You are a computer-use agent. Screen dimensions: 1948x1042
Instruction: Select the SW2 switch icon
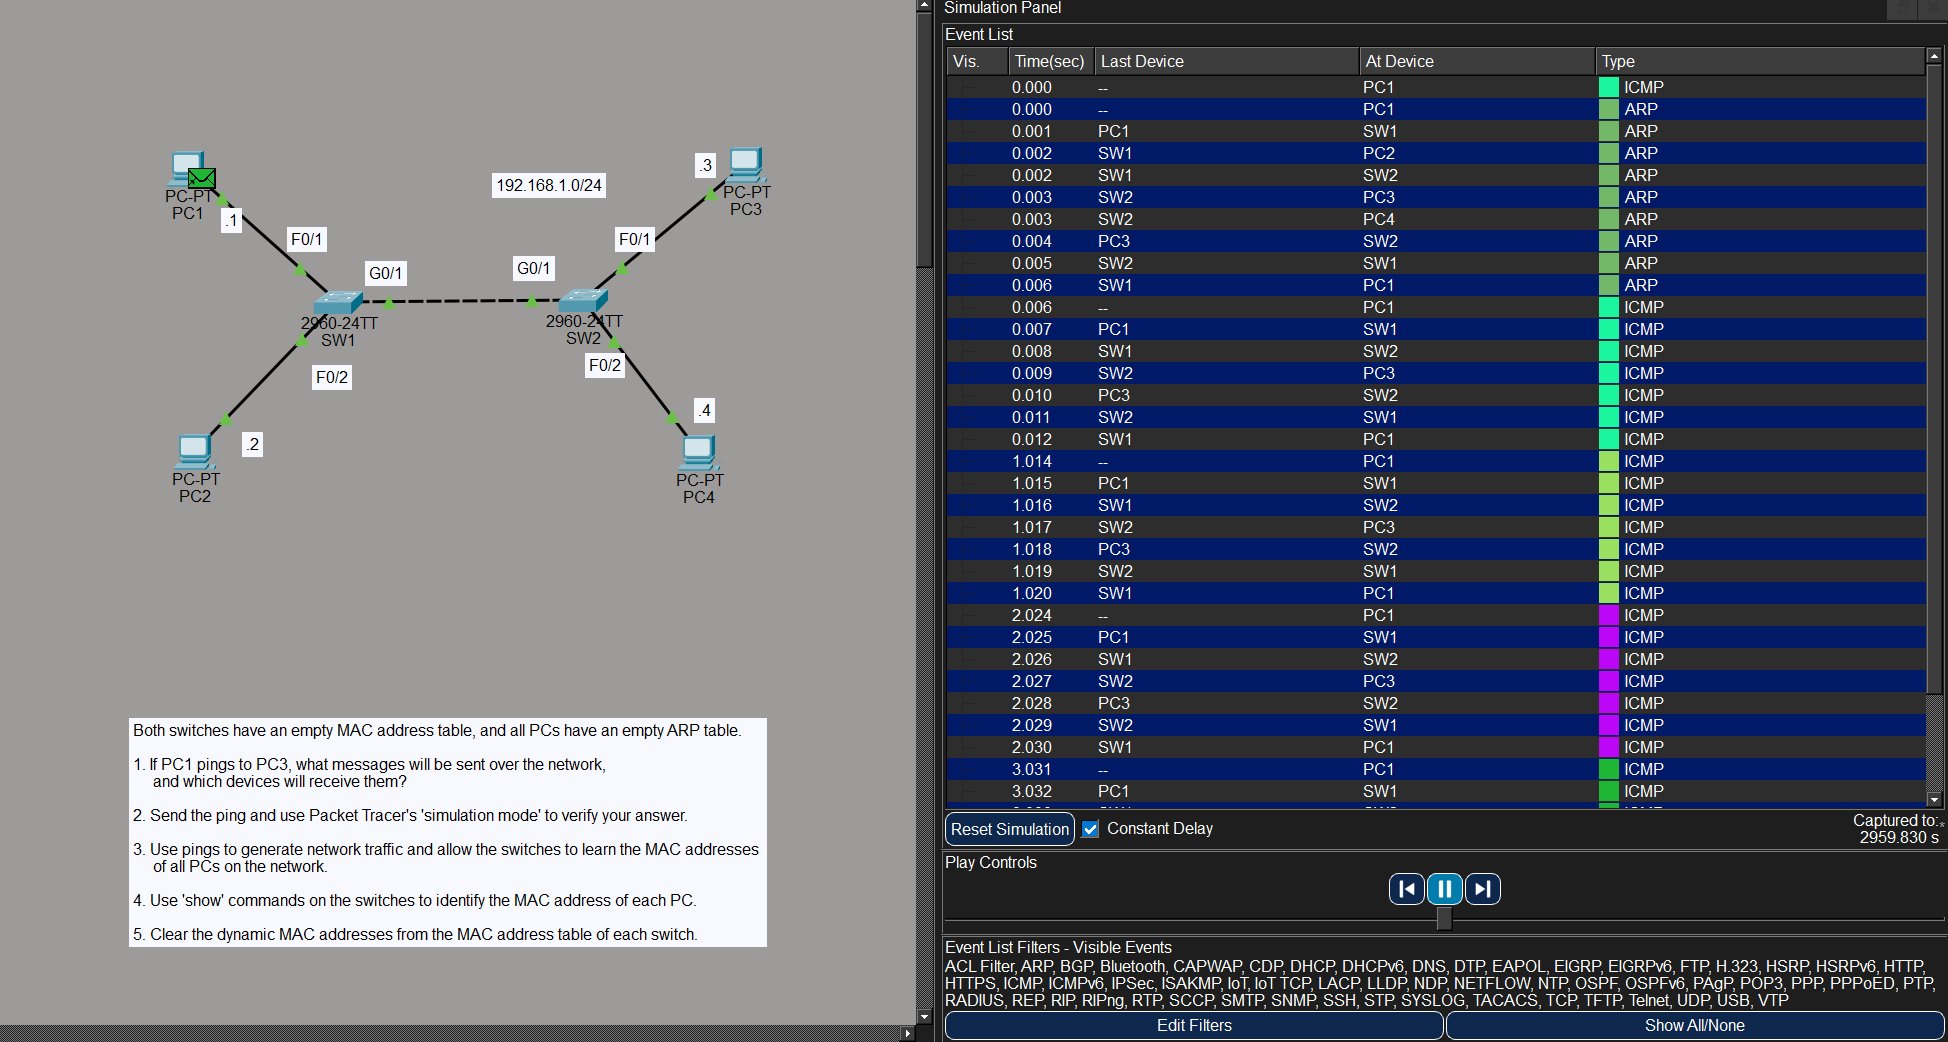click(583, 299)
